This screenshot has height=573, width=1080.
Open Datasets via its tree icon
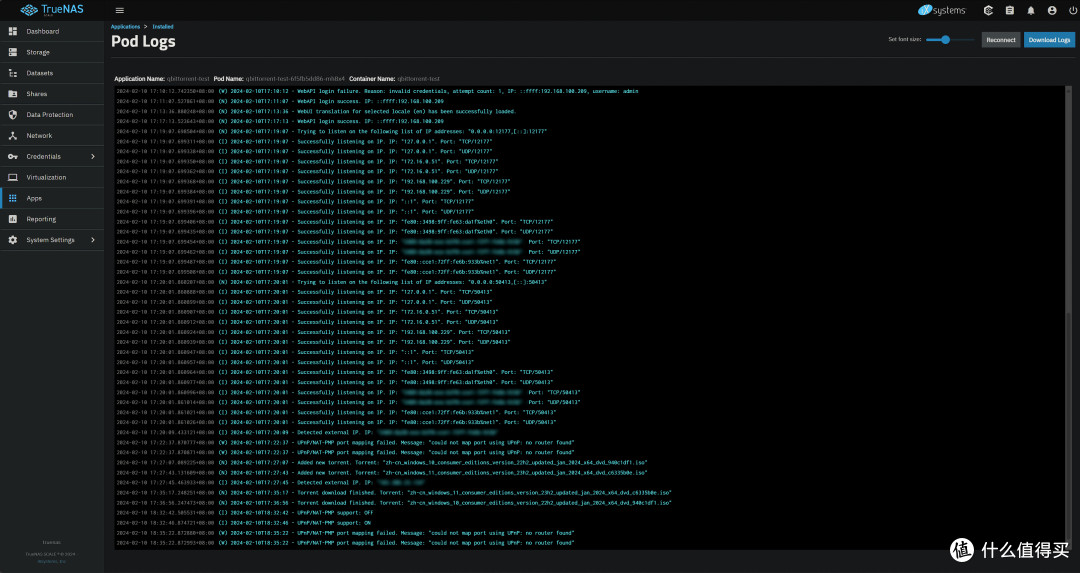coord(12,73)
